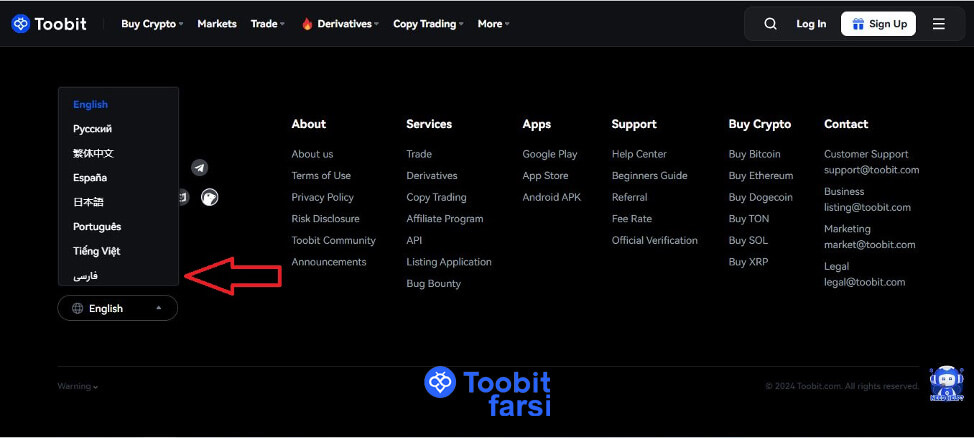Click the Telegram social icon
Image resolution: width=974 pixels, height=439 pixels.
tap(199, 168)
